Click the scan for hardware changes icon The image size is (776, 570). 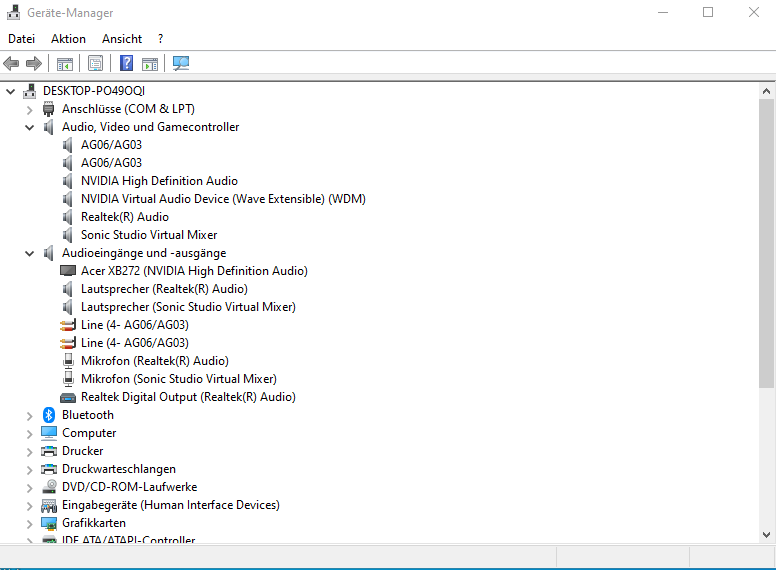click(181, 63)
